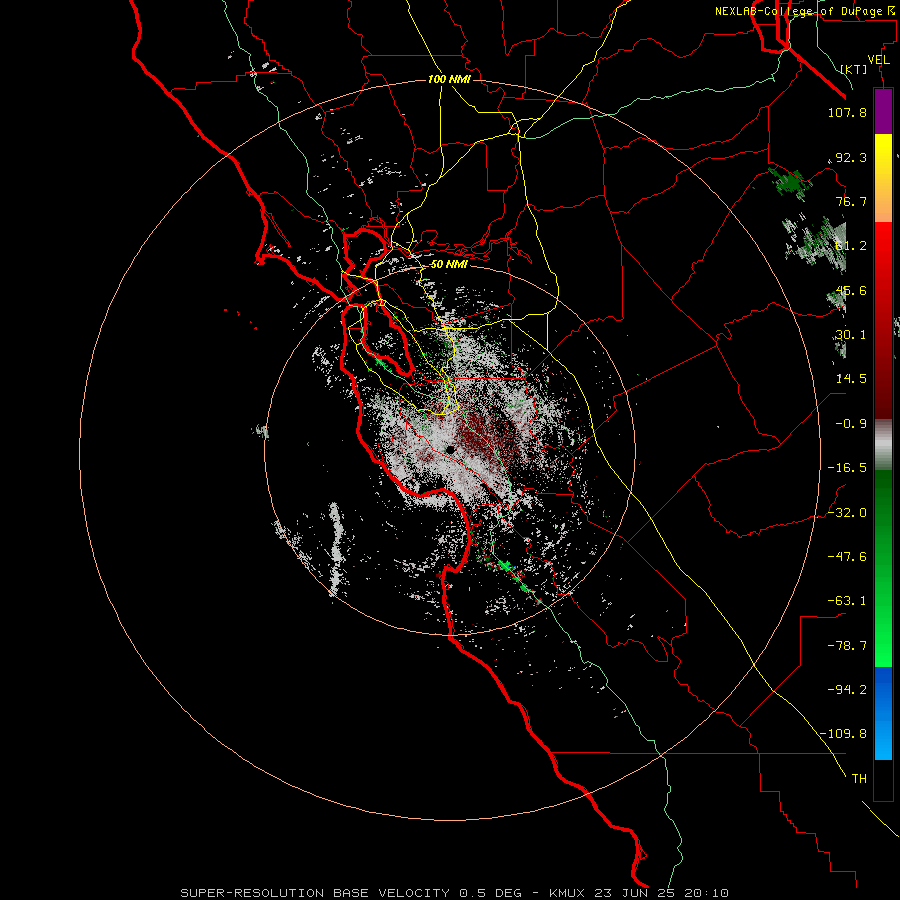The height and width of the screenshot is (900, 900).
Task: Click the -32.0 legend value
Action: coord(847,513)
